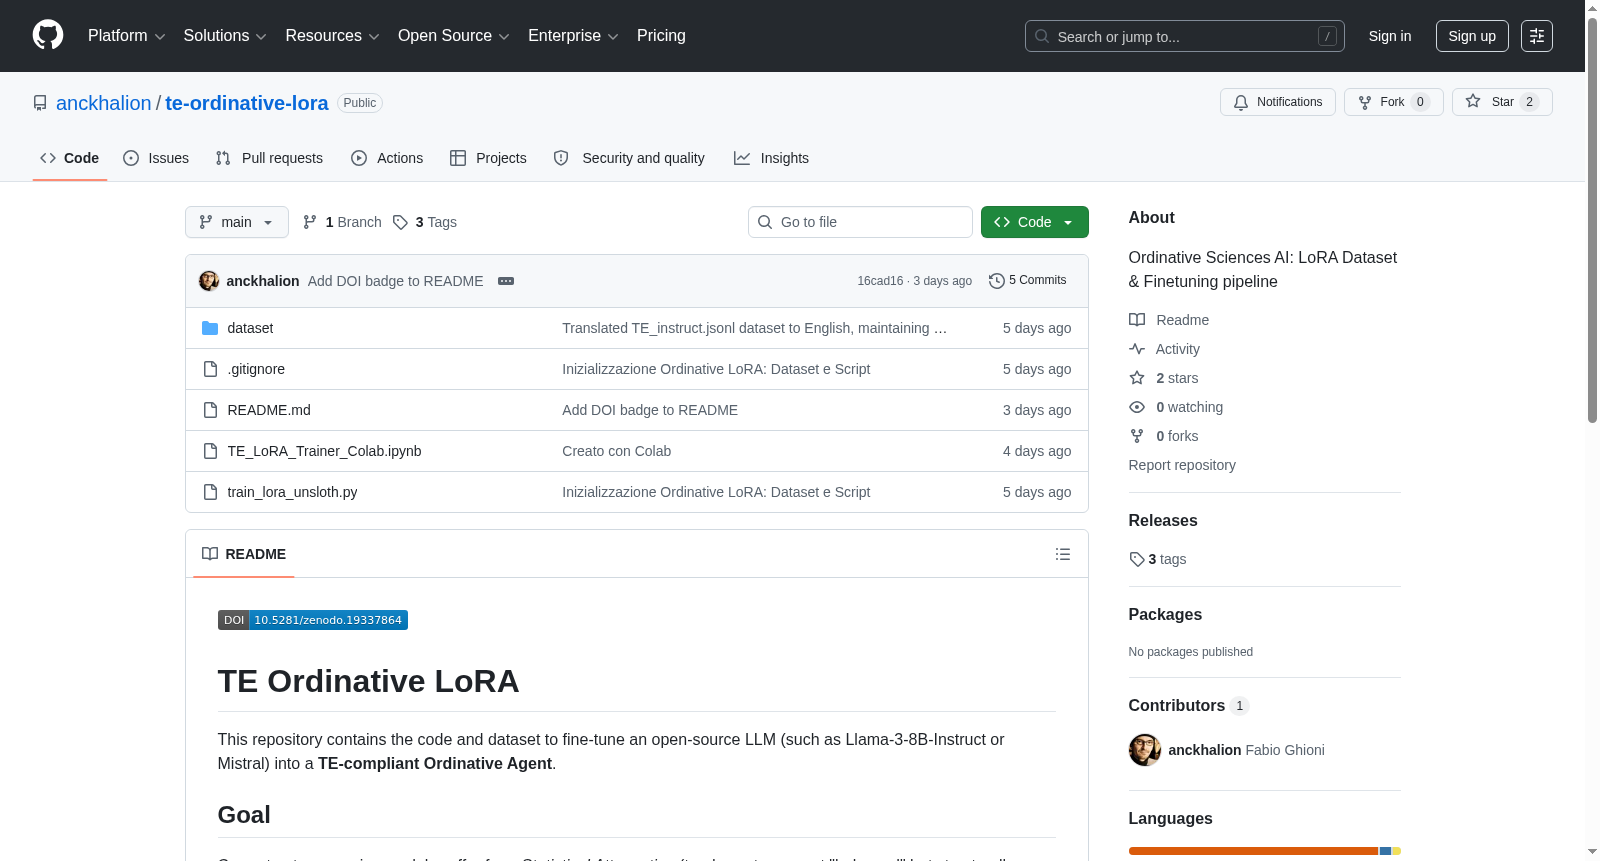The image size is (1600, 861).
Task: Click the dataset folder icon
Action: tap(210, 328)
